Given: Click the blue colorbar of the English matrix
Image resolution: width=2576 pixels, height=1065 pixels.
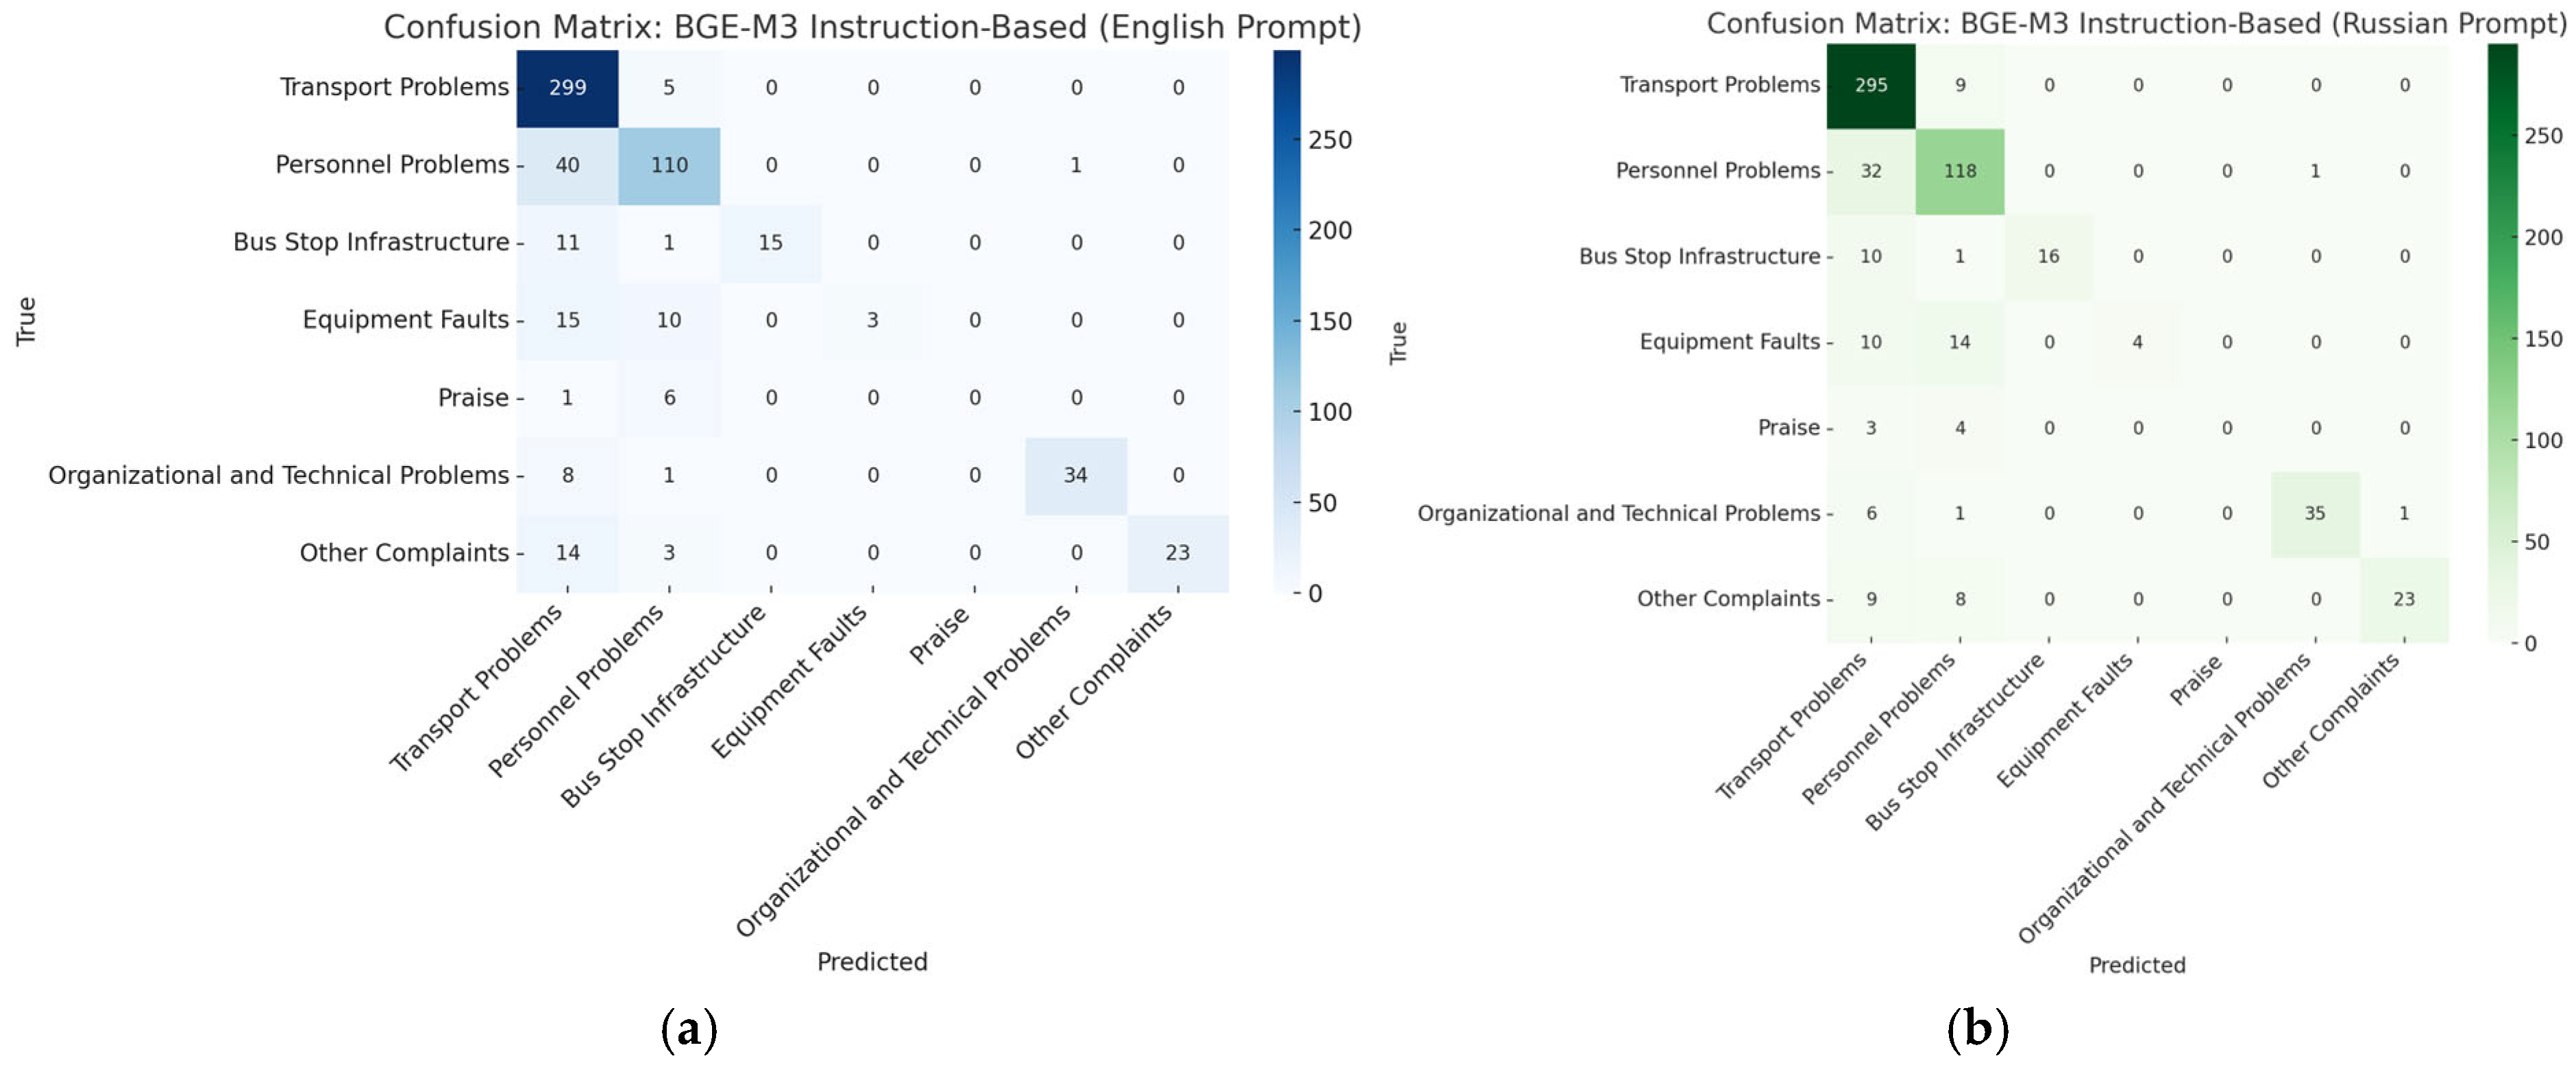Looking at the screenshot, I should (1286, 320).
